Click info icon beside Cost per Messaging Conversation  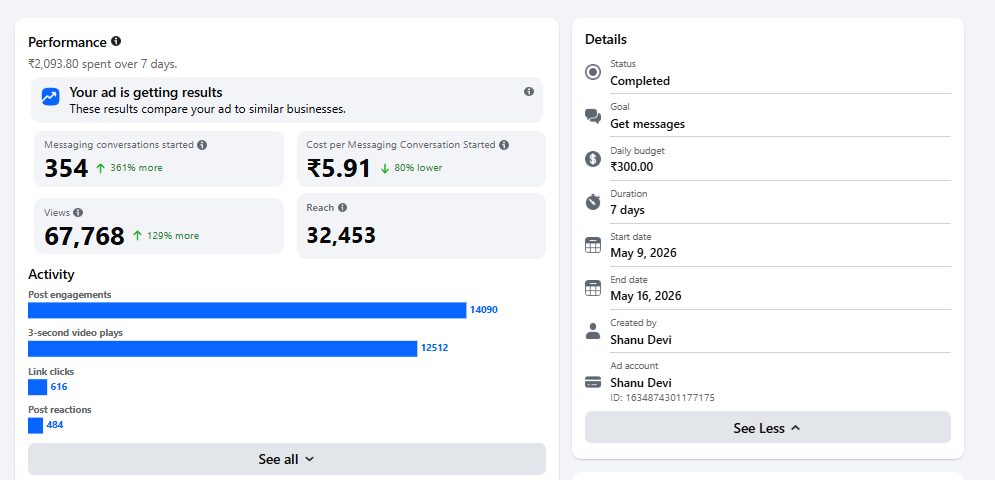(x=504, y=145)
